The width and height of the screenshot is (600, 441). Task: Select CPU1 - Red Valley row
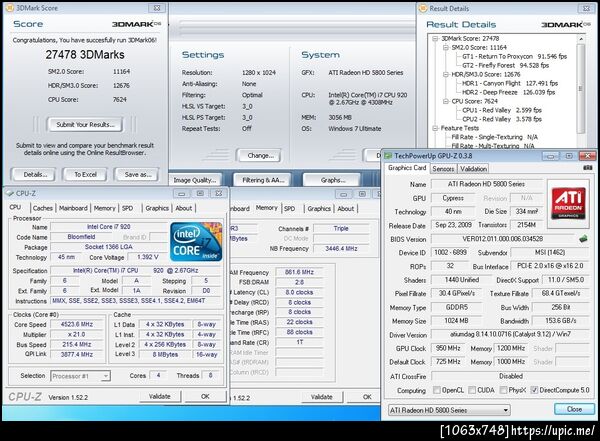tap(502, 110)
